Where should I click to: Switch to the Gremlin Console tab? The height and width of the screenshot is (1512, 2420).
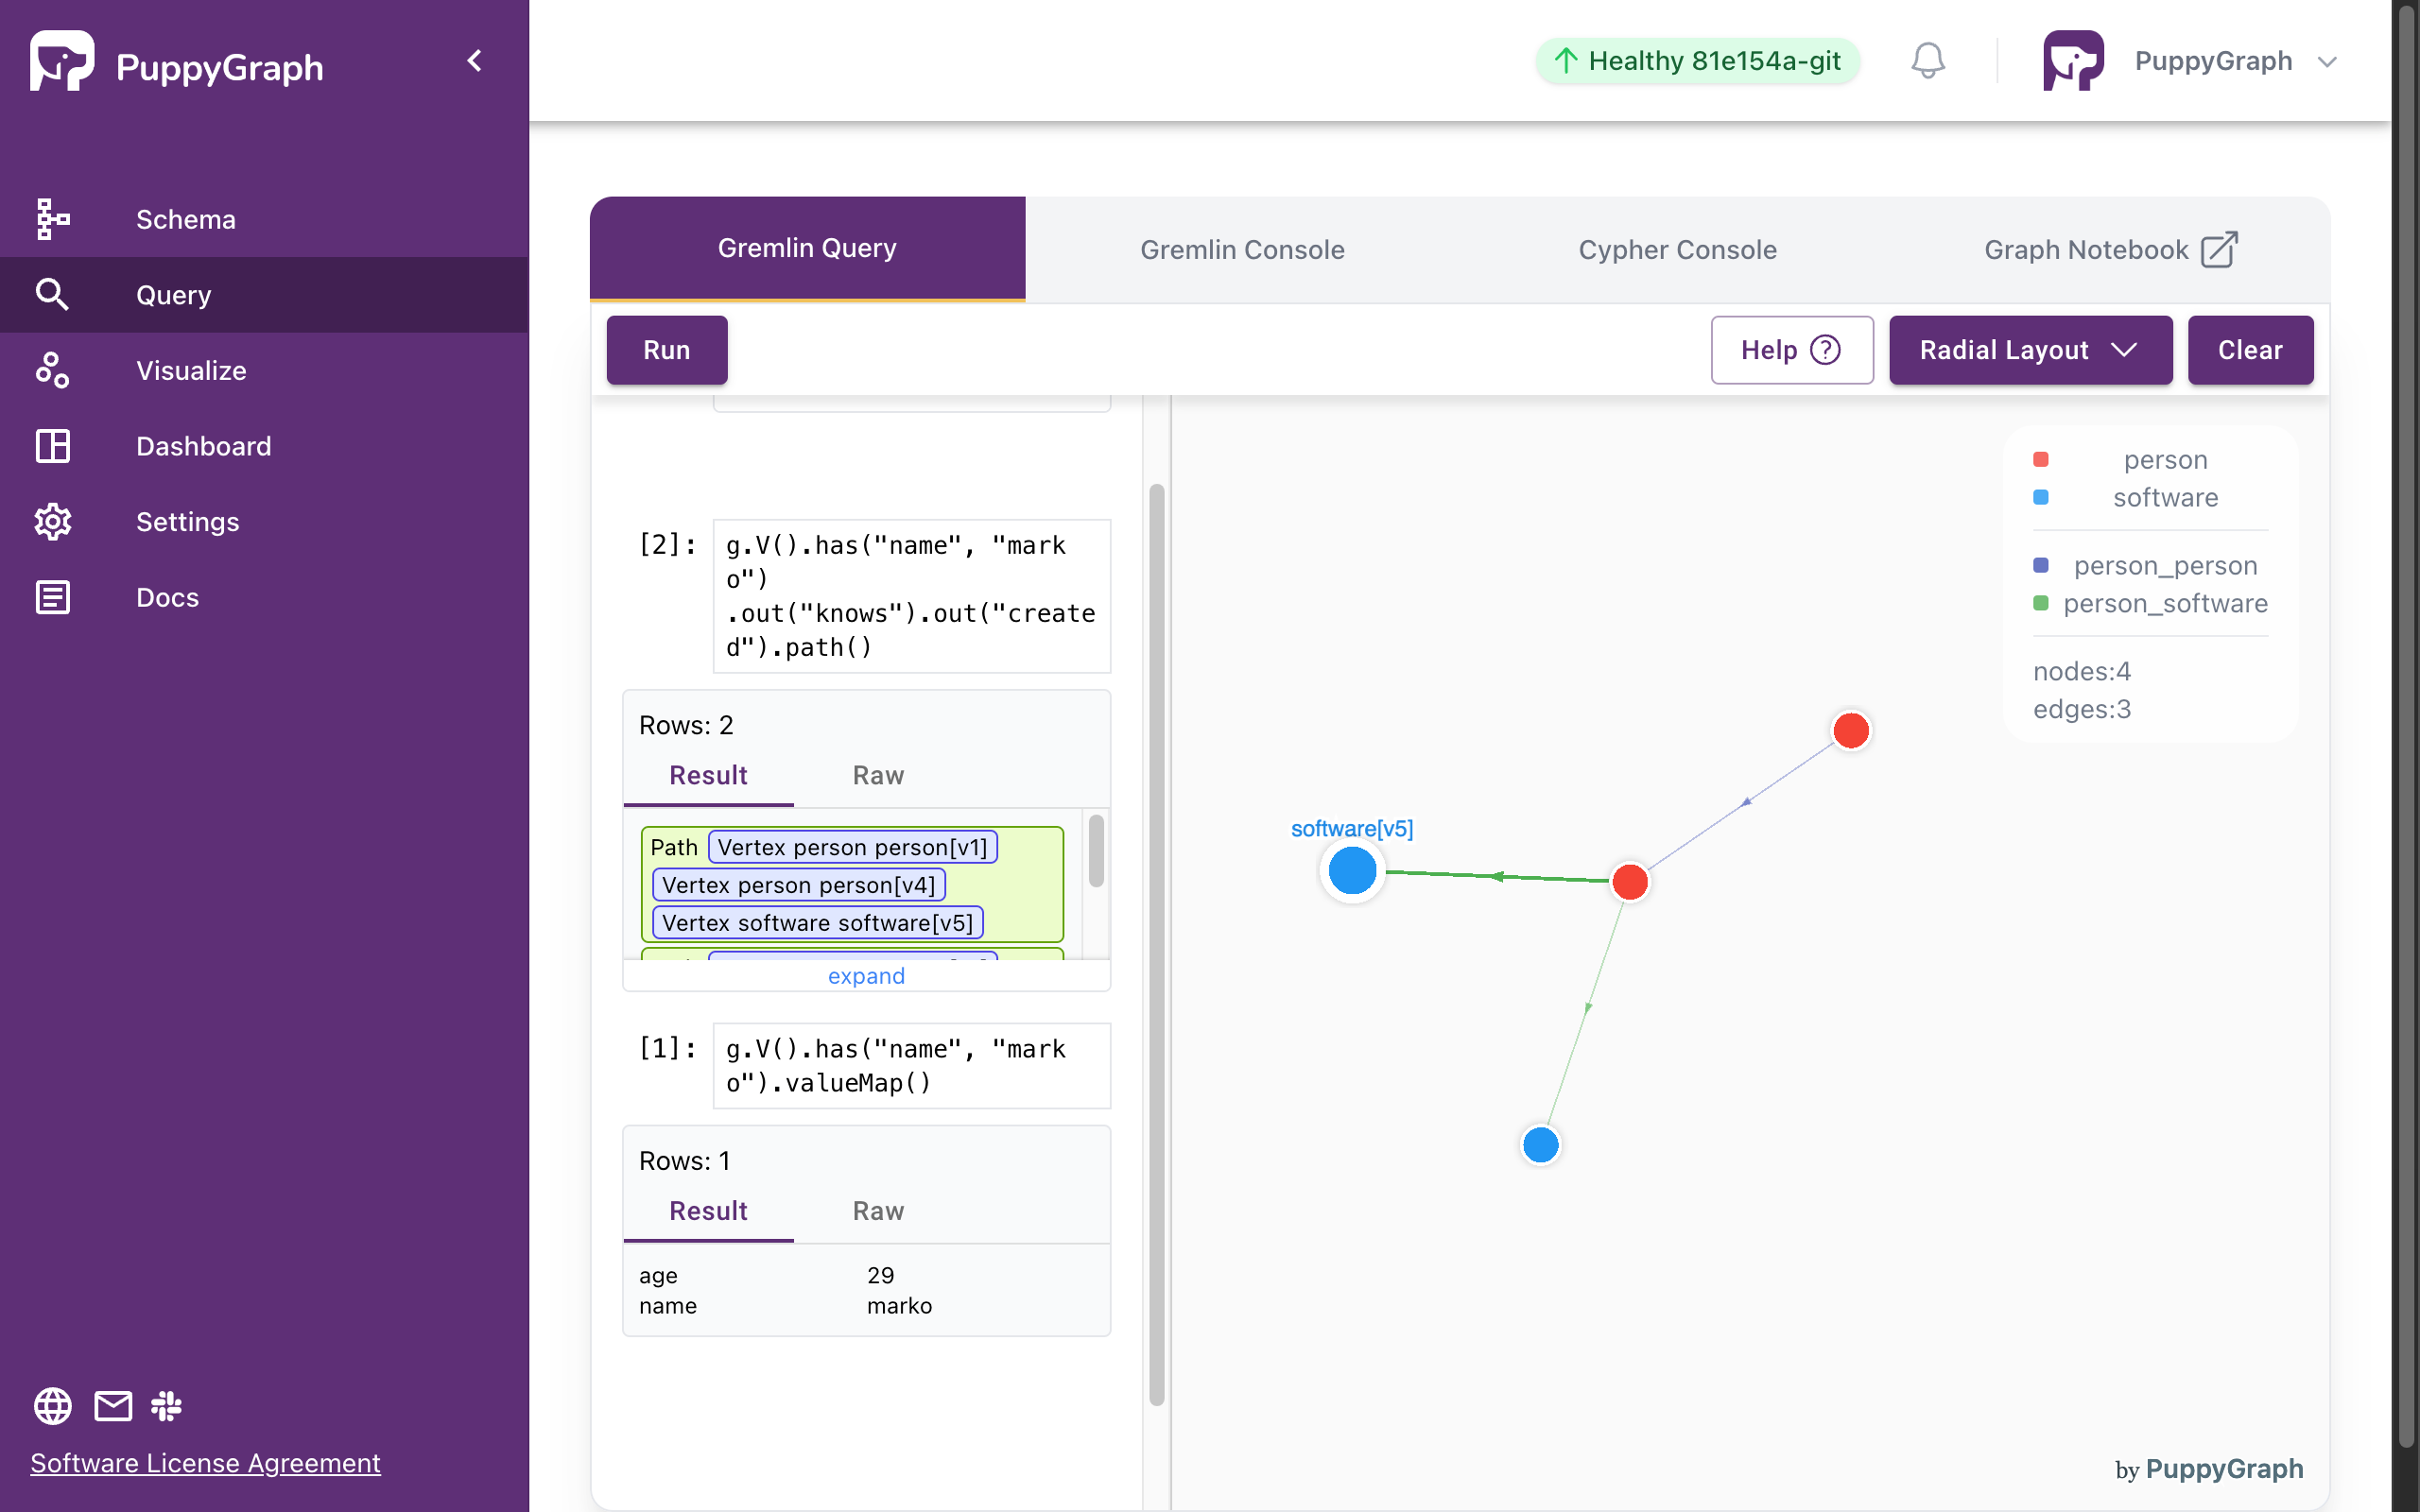click(x=1244, y=248)
